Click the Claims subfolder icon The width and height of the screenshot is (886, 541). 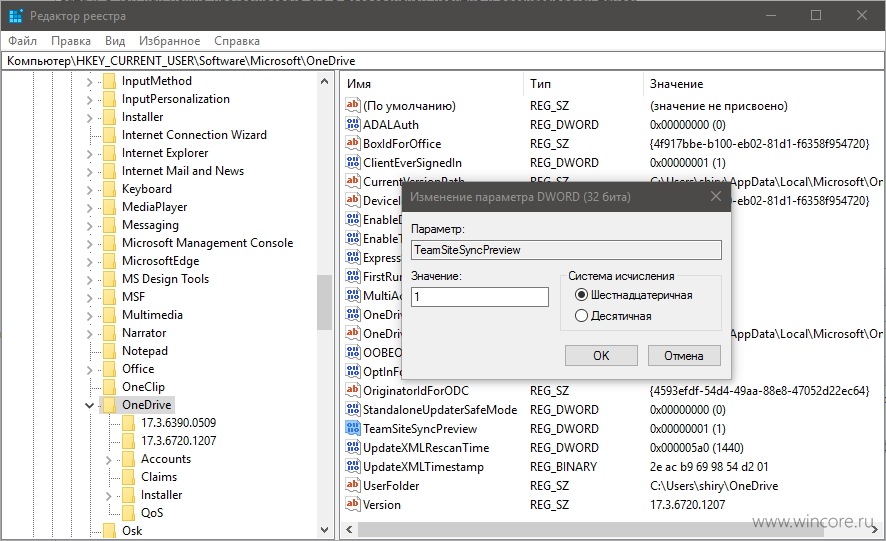128,477
